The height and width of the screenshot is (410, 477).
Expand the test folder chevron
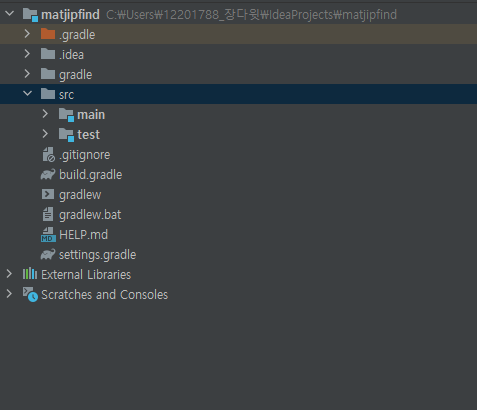coord(45,134)
